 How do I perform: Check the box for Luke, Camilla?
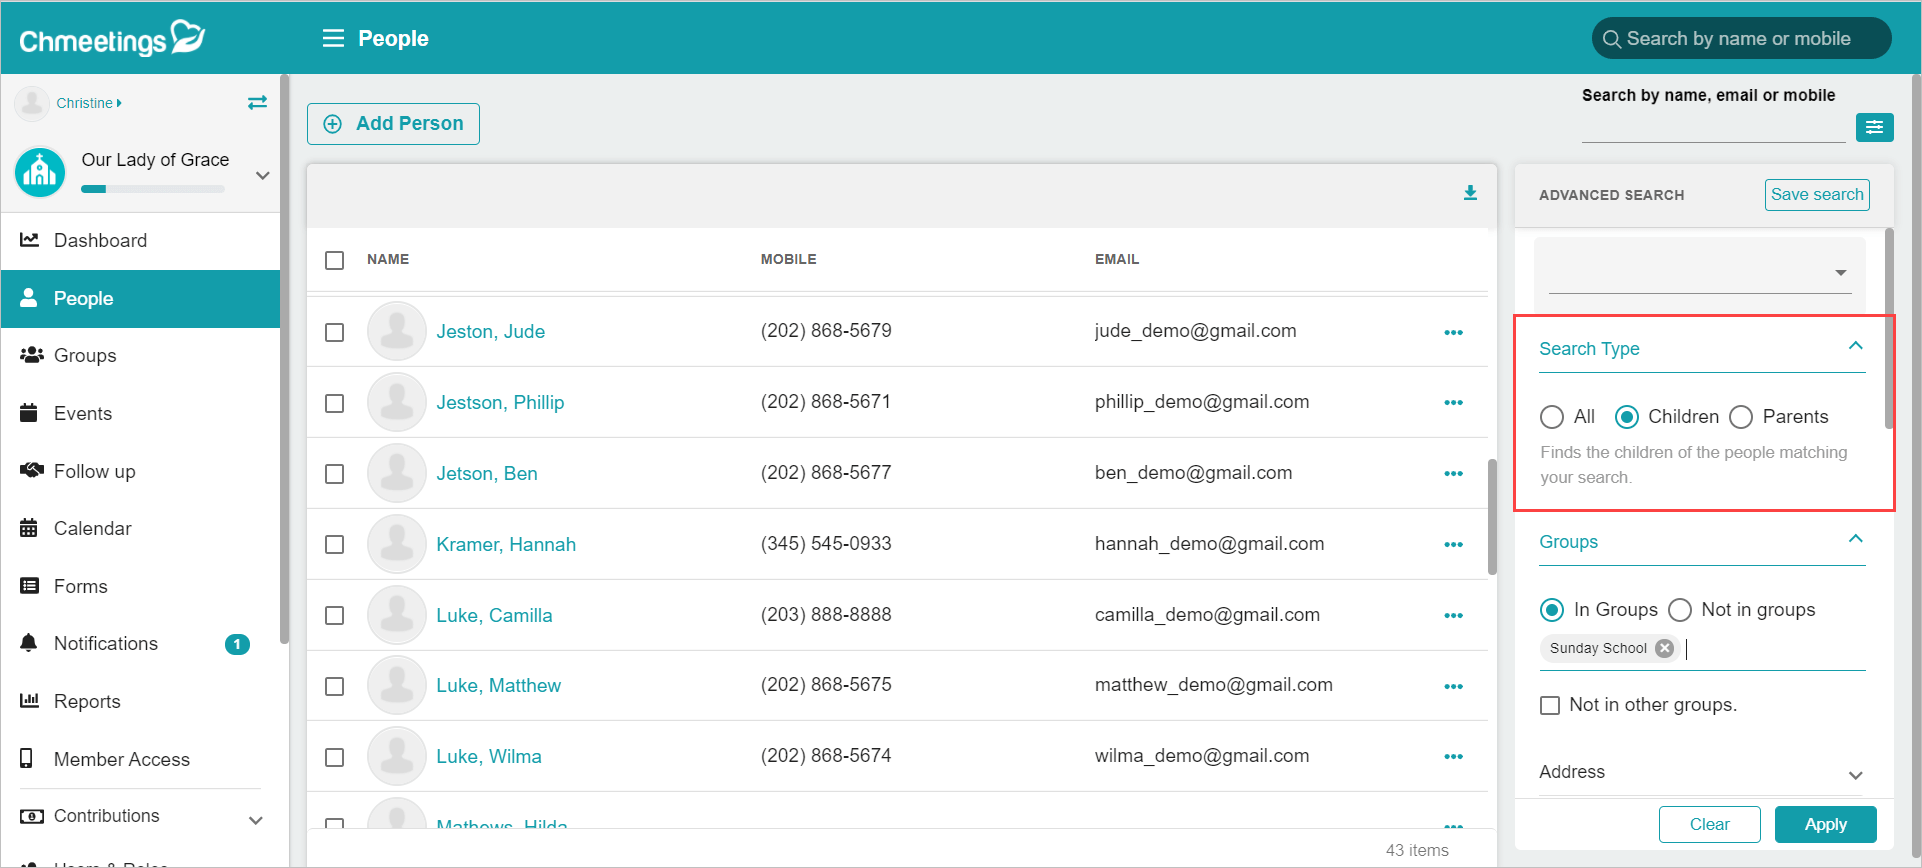[x=335, y=616]
